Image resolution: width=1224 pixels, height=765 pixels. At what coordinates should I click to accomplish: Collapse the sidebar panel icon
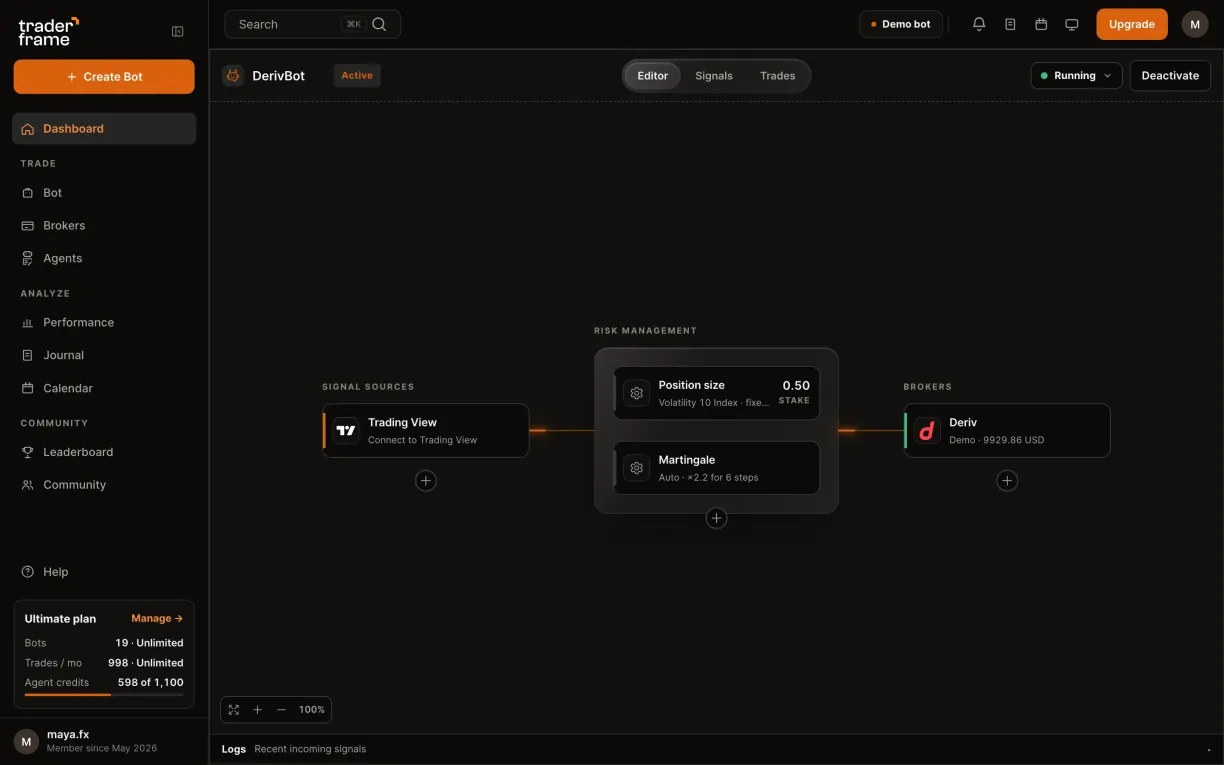tap(178, 32)
